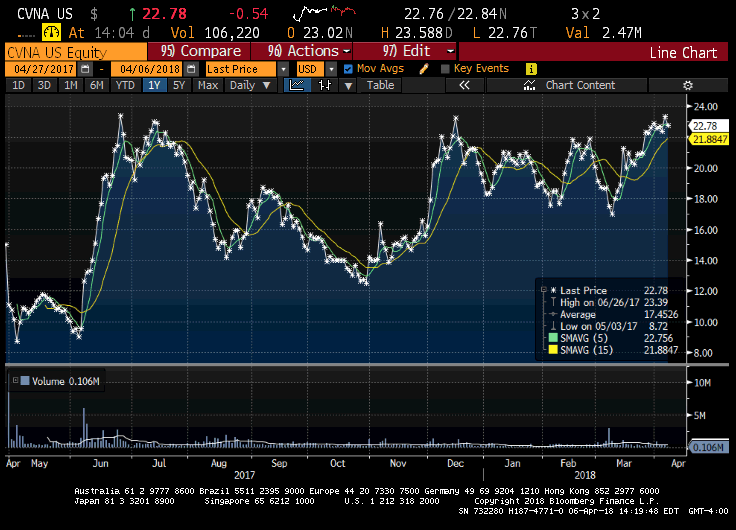Open the USD currency dropdown arrow
The width and height of the screenshot is (736, 530).
[x=331, y=69]
